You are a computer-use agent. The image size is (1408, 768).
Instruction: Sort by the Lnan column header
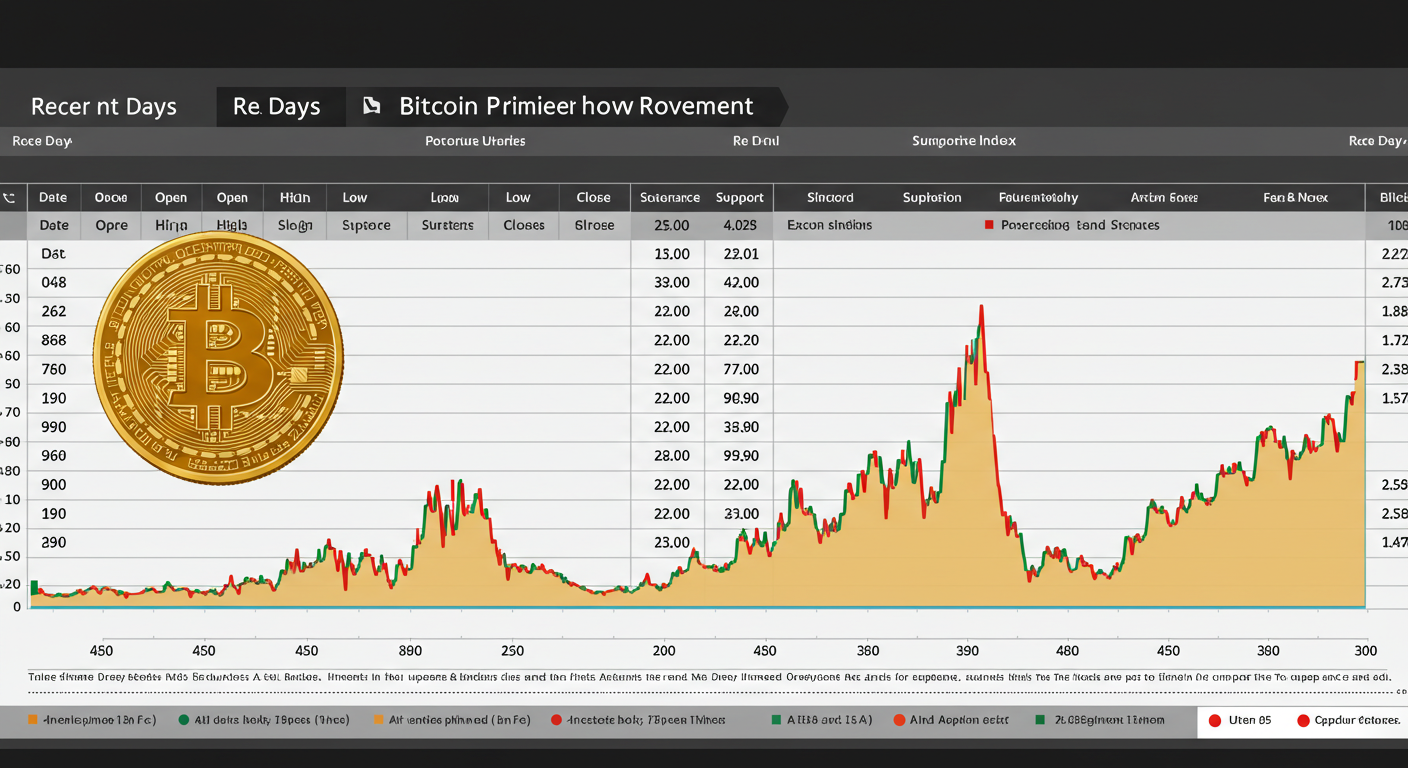point(444,198)
